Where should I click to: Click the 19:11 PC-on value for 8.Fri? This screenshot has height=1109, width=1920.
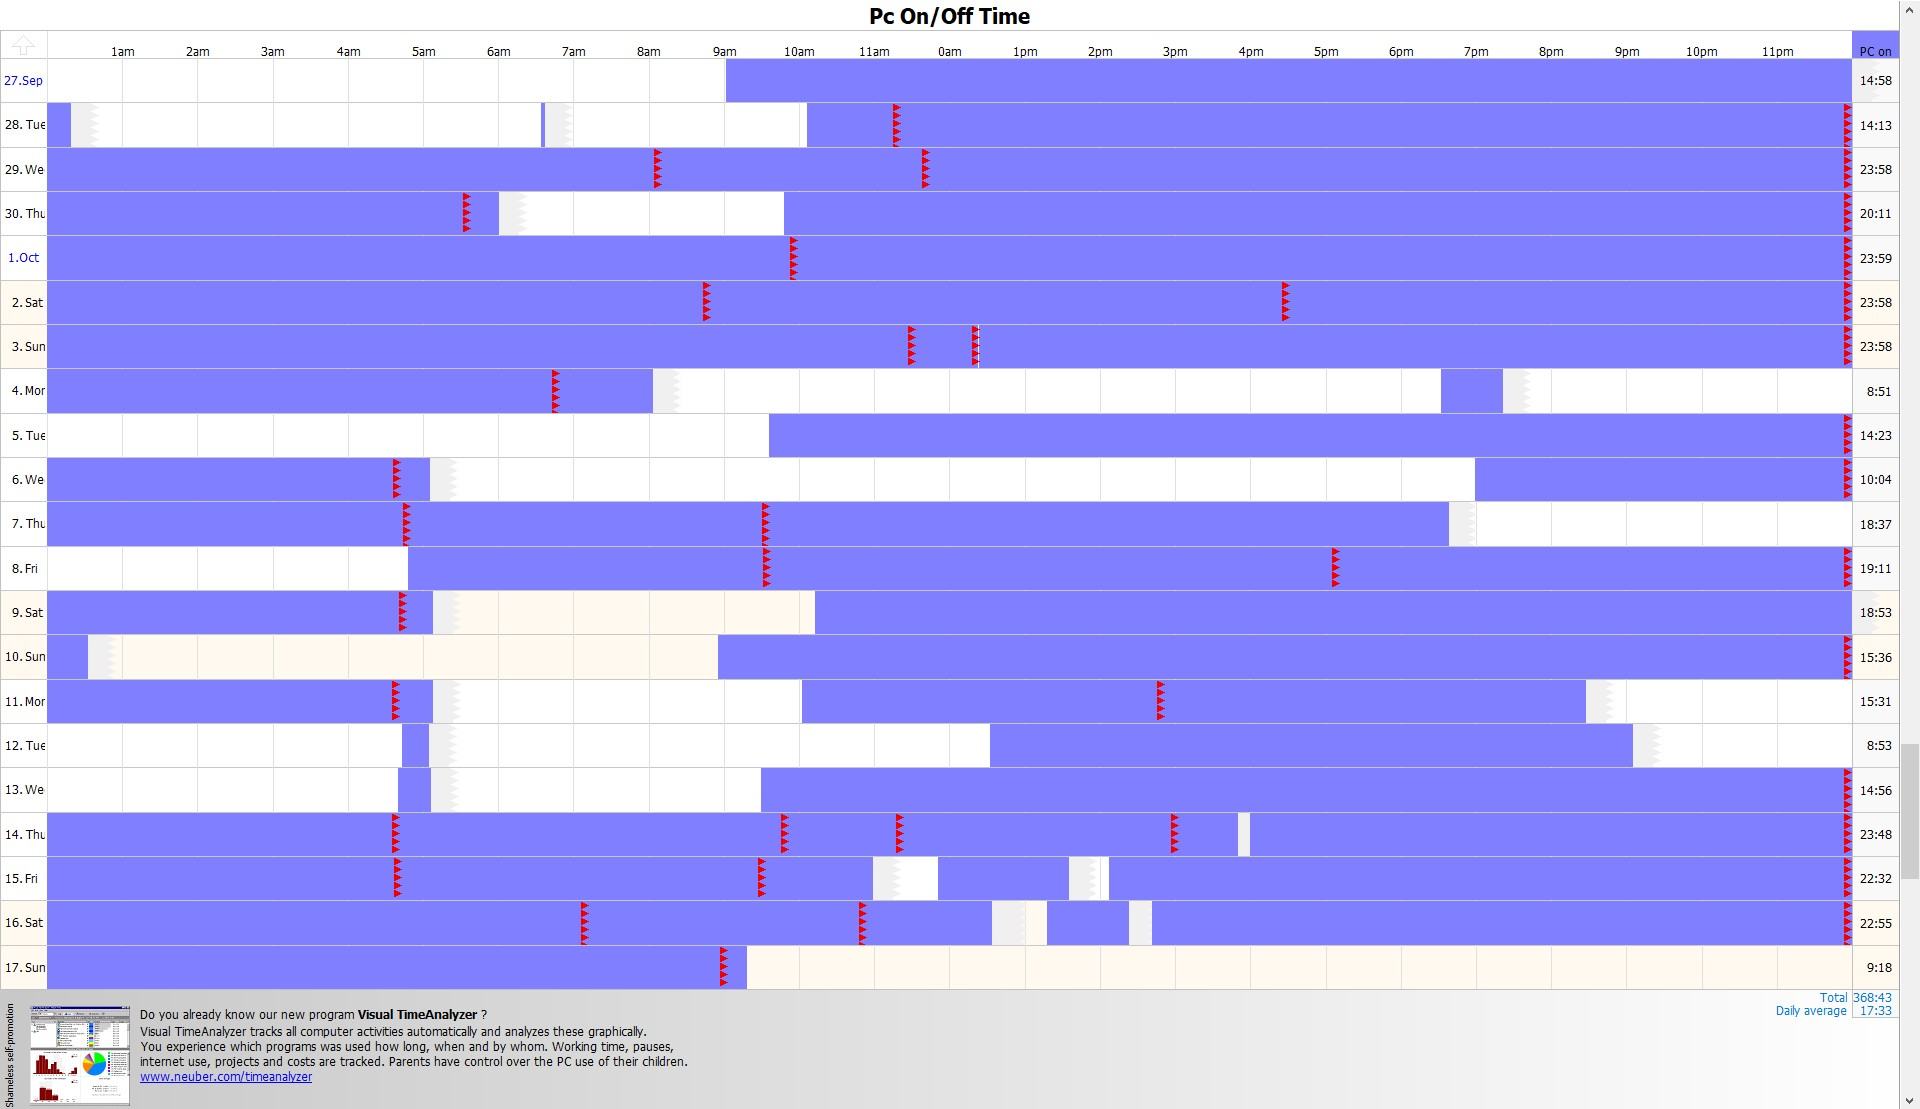1875,569
